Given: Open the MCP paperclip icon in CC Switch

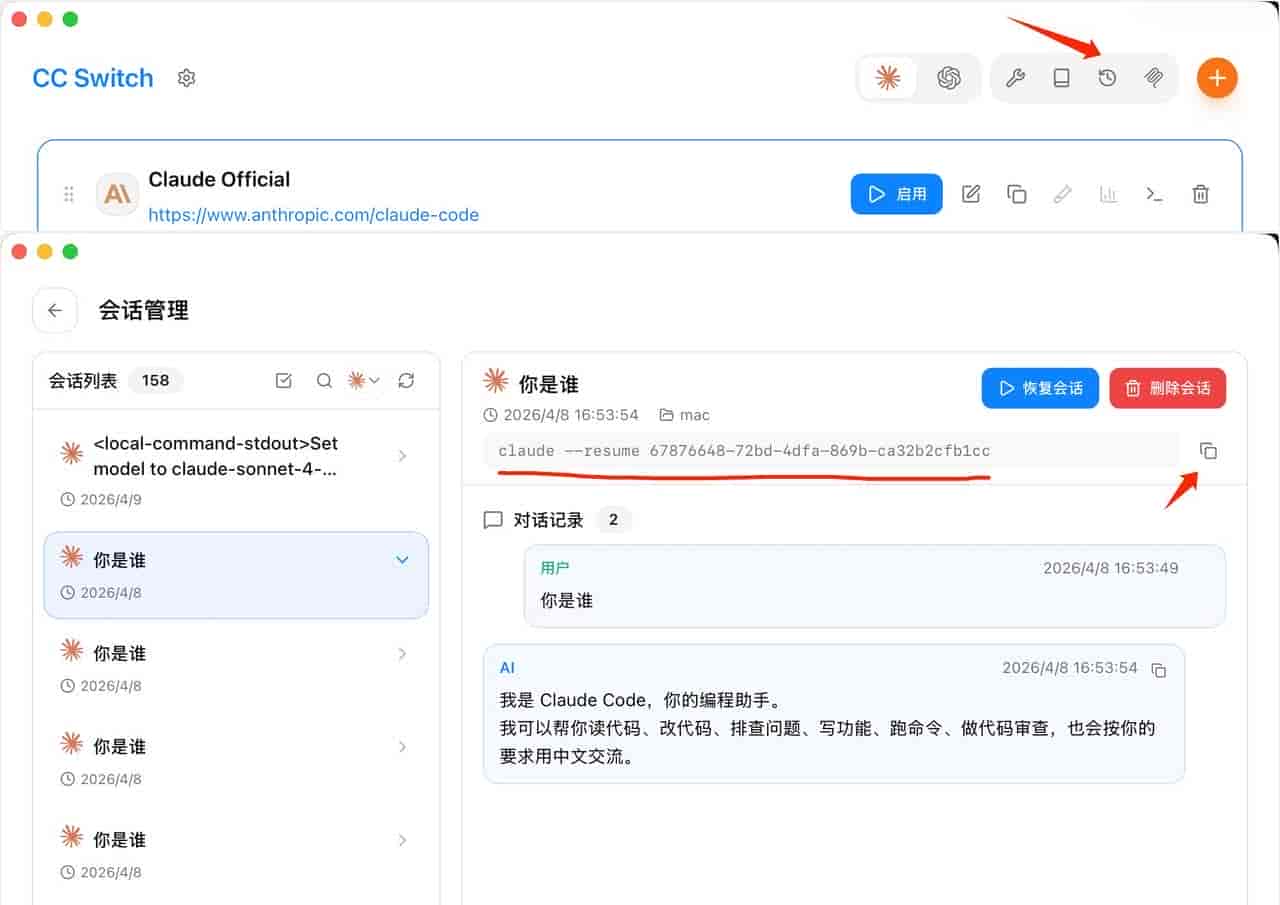Looking at the screenshot, I should [1153, 78].
